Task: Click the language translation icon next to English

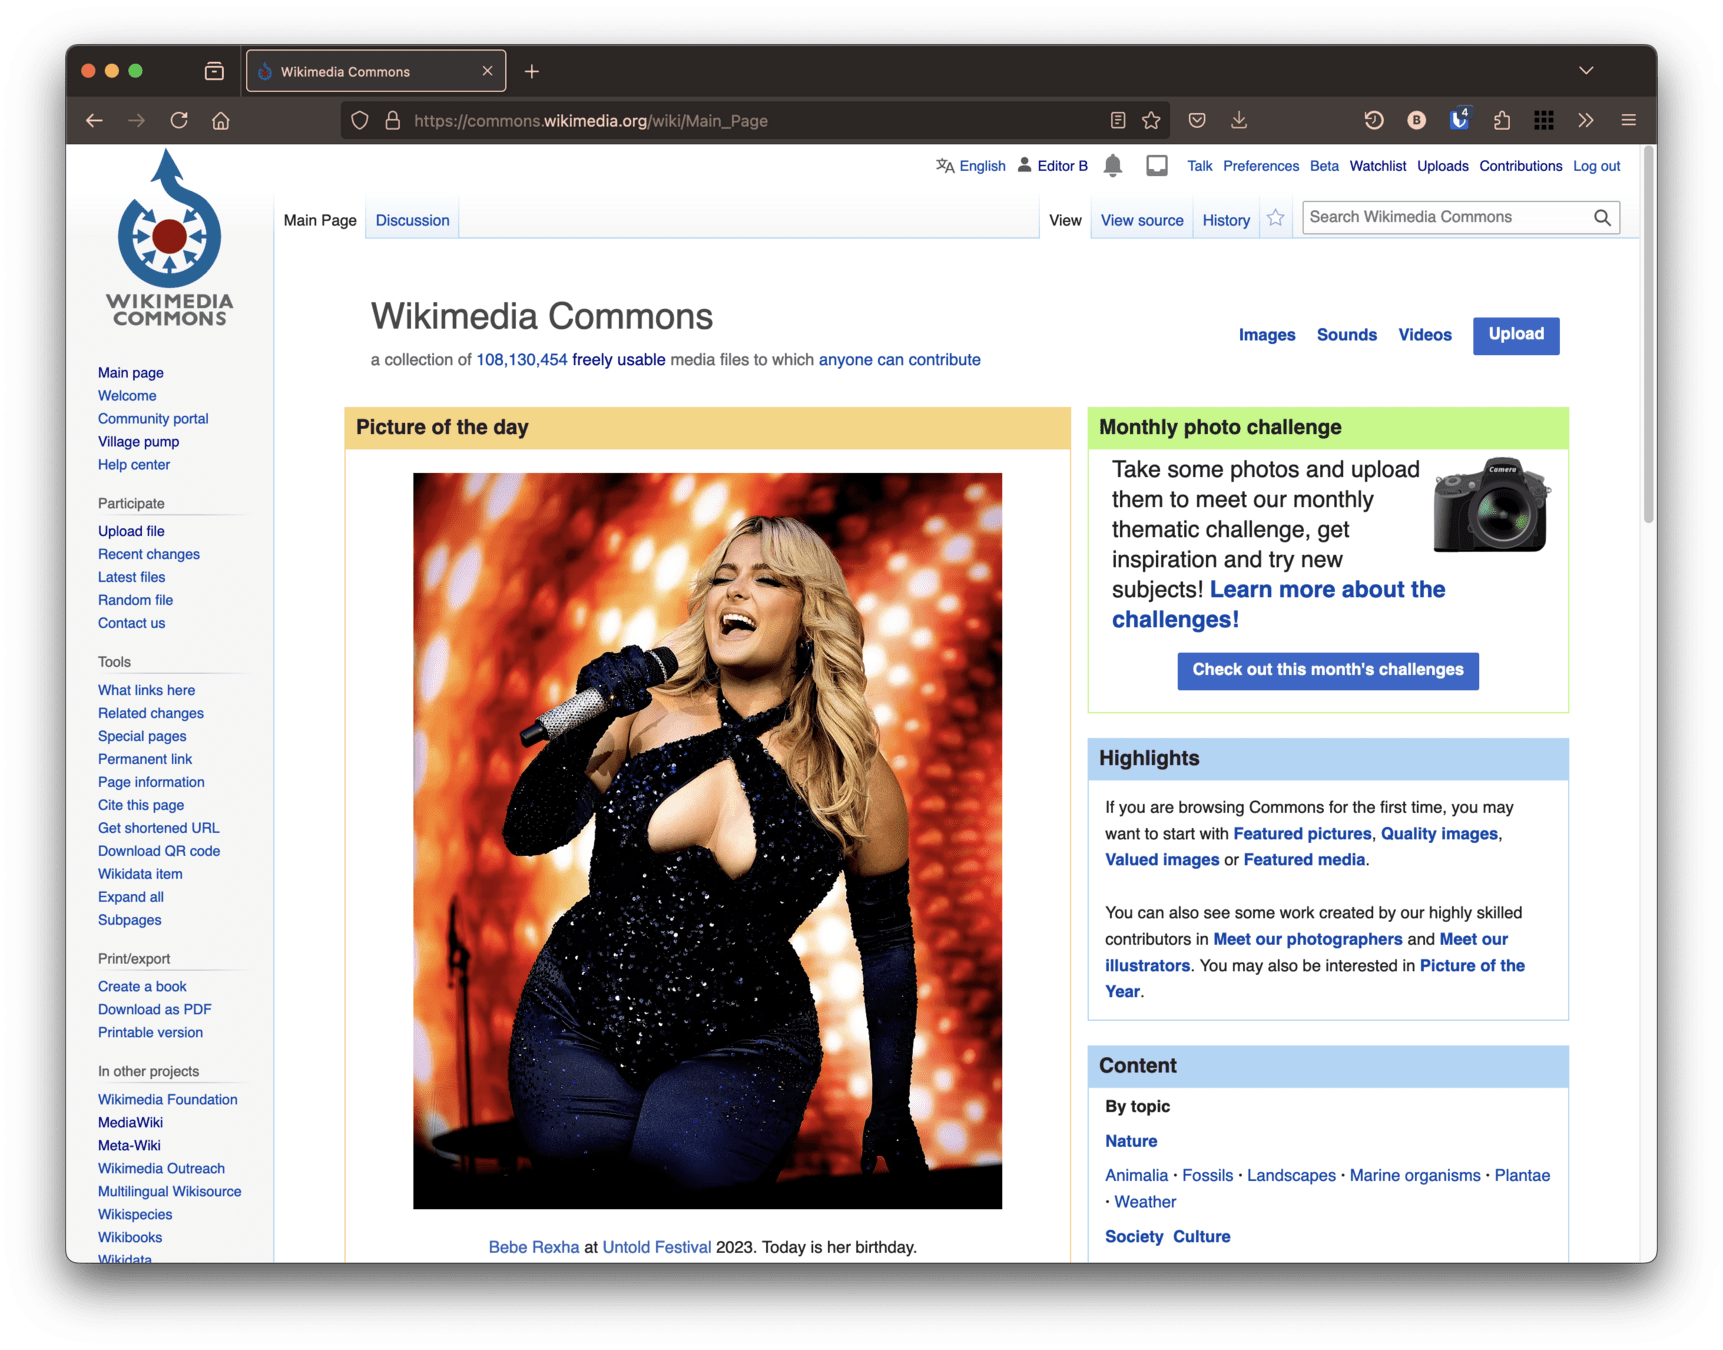Action: pyautogui.click(x=945, y=166)
